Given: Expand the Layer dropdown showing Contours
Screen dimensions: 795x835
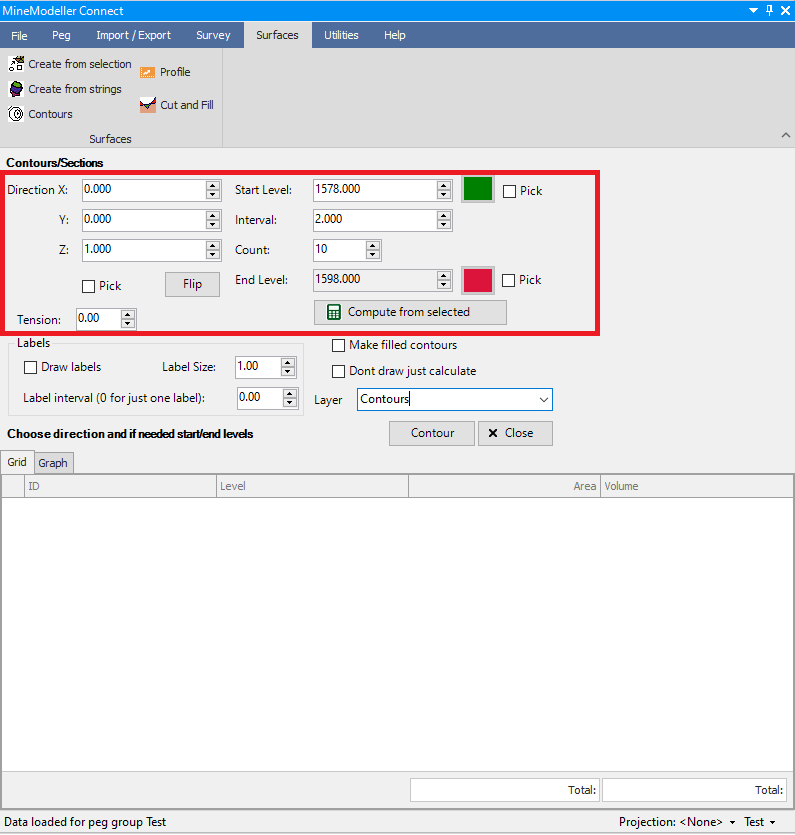Looking at the screenshot, I should pos(544,400).
